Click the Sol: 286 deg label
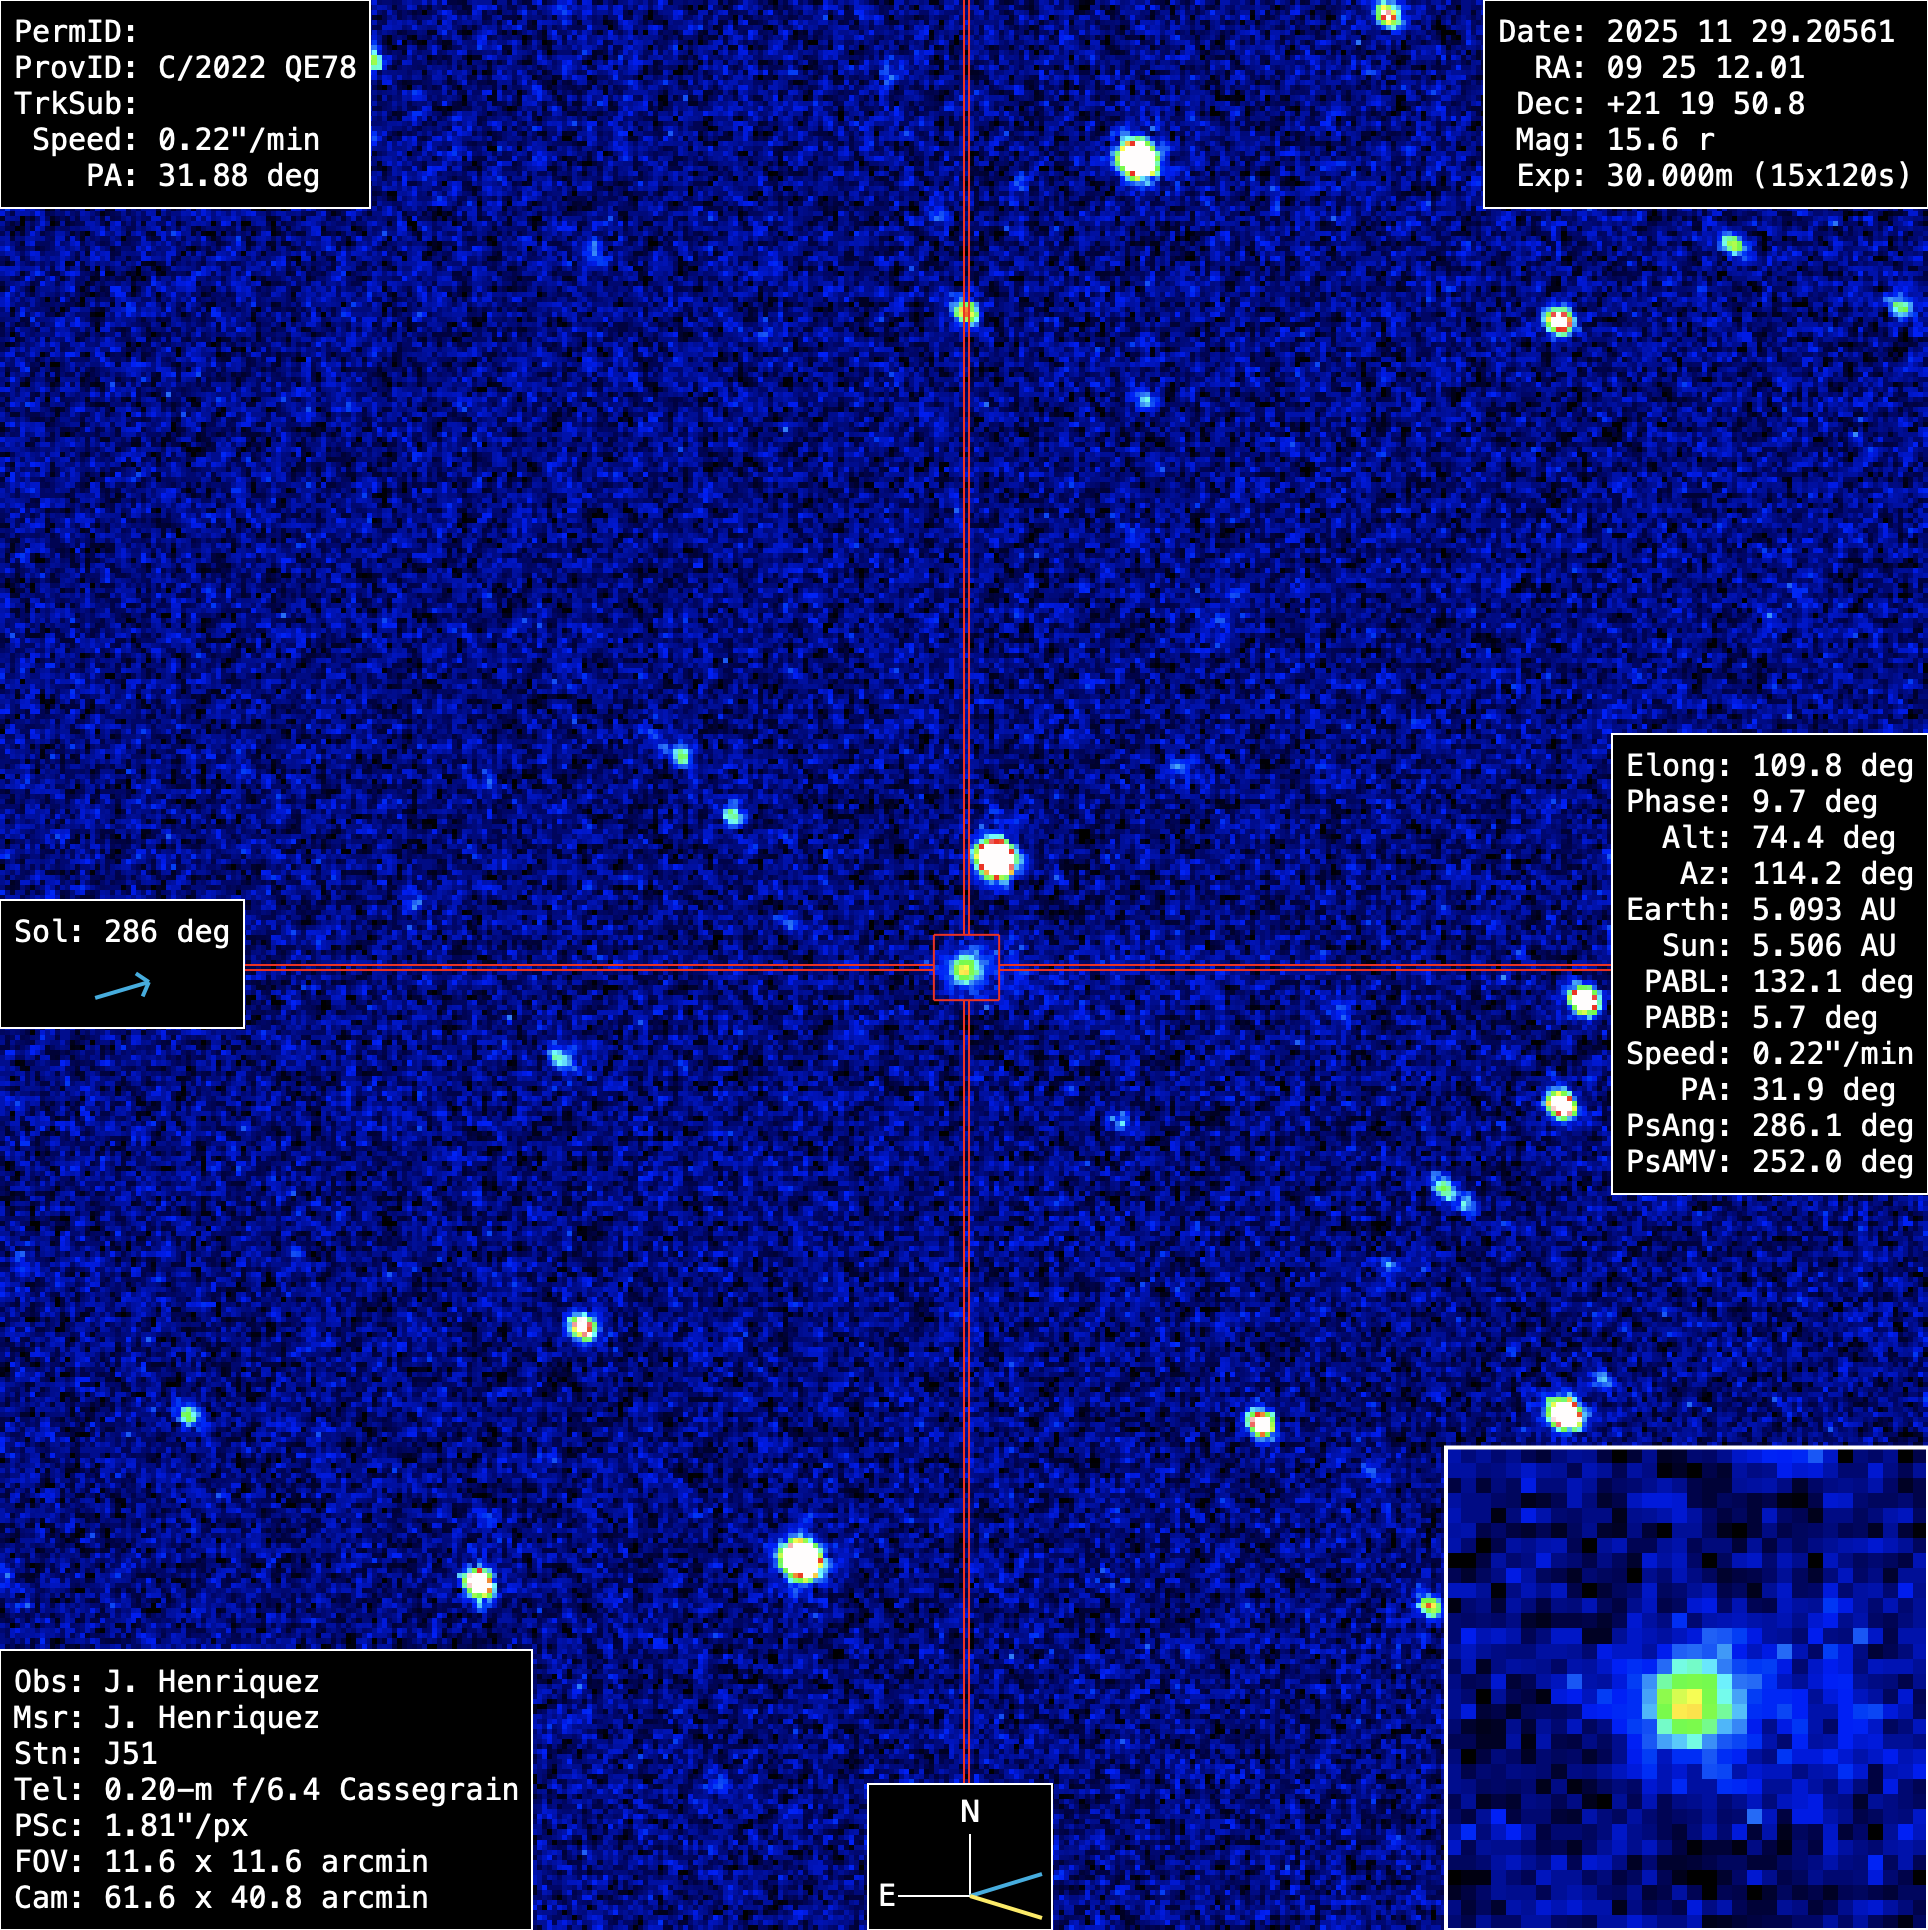 pyautogui.click(x=122, y=931)
